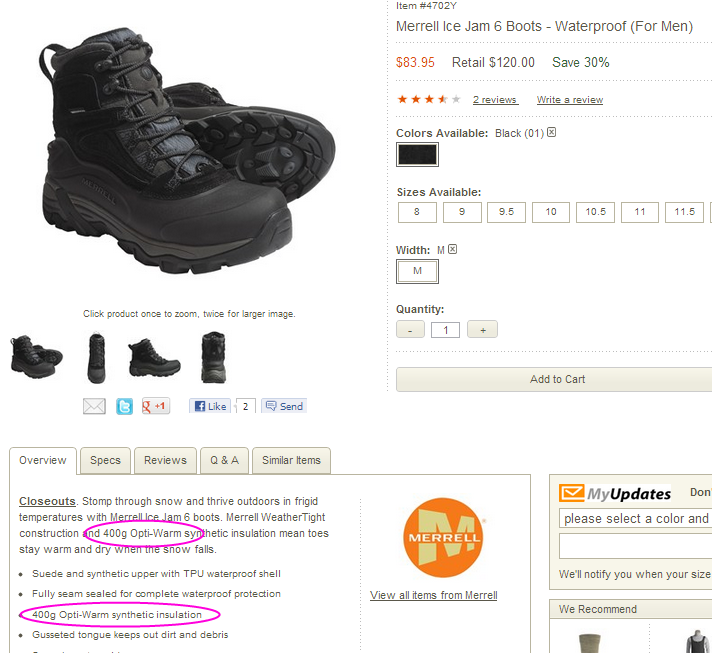Image resolution: width=712 pixels, height=653 pixels.
Task: Click the orange Merrell brand logo
Action: point(443,538)
